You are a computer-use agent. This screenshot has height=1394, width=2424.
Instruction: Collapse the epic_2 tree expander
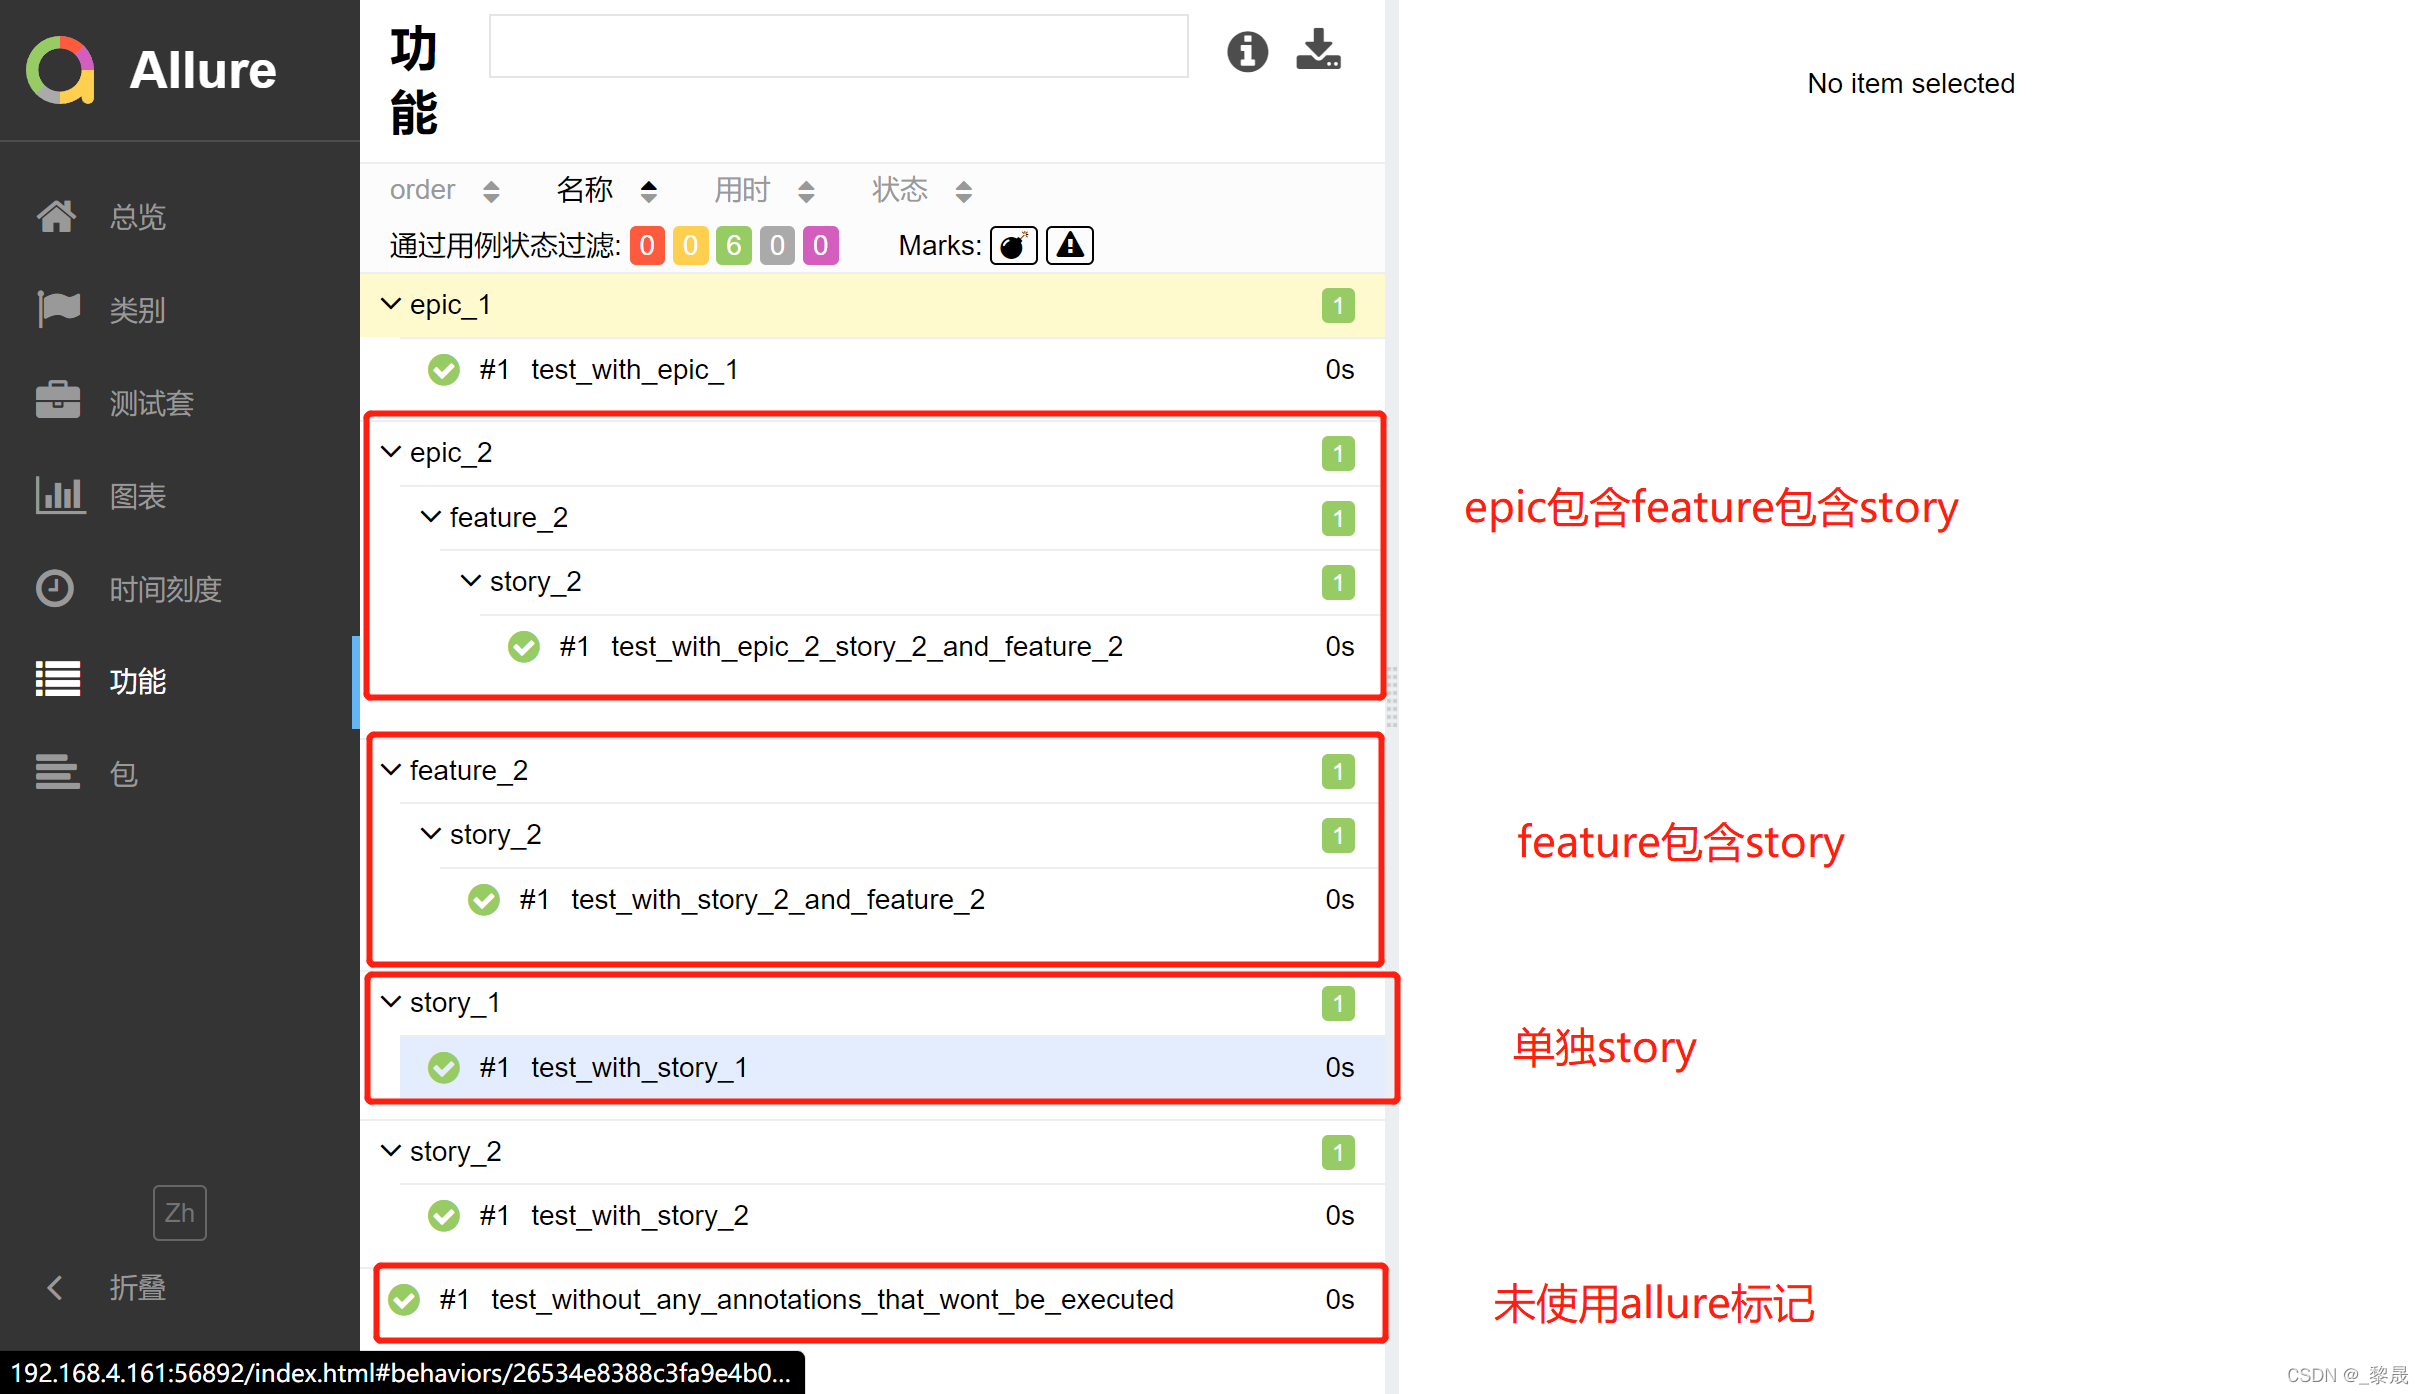point(395,450)
